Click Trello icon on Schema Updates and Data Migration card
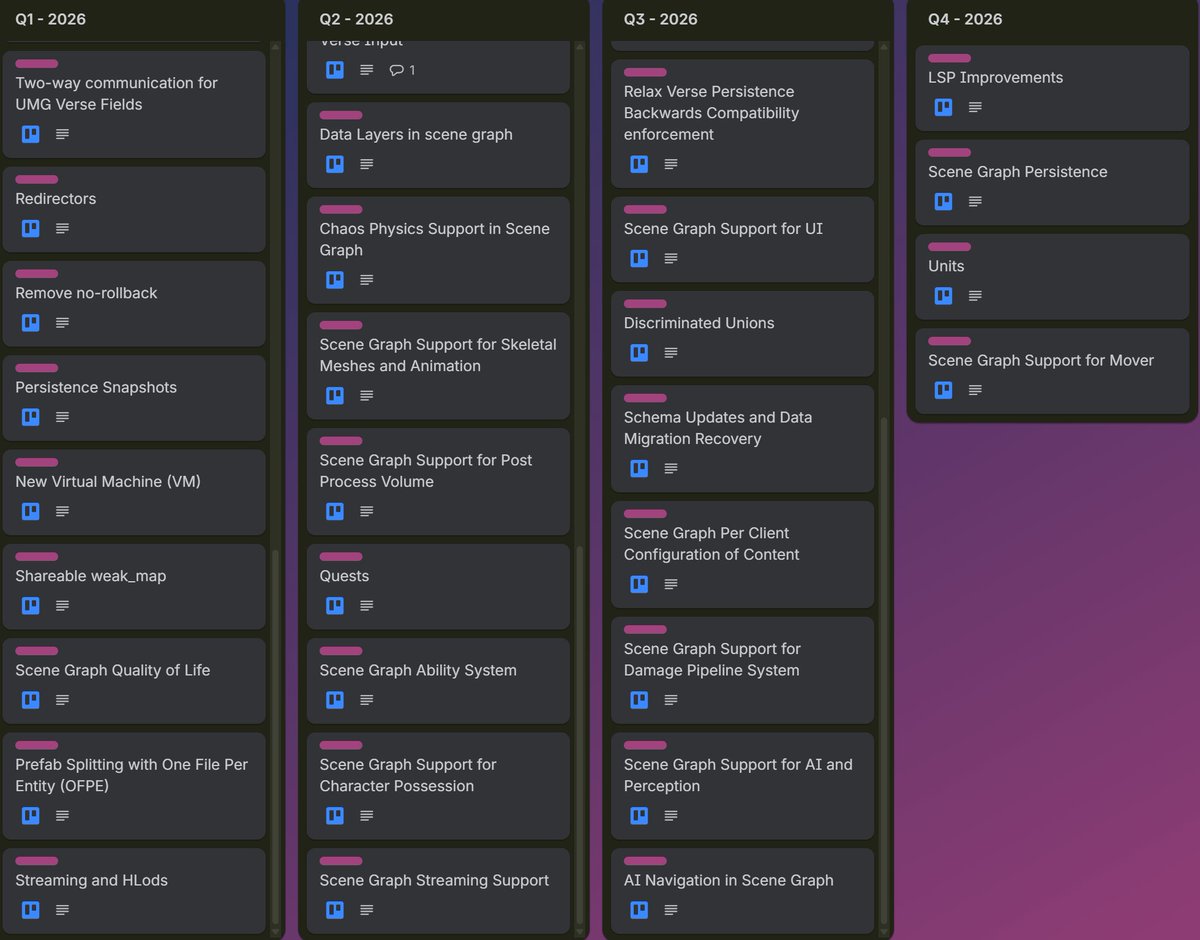Screen dimensions: 1200x940 pyautogui.click(x=639, y=468)
